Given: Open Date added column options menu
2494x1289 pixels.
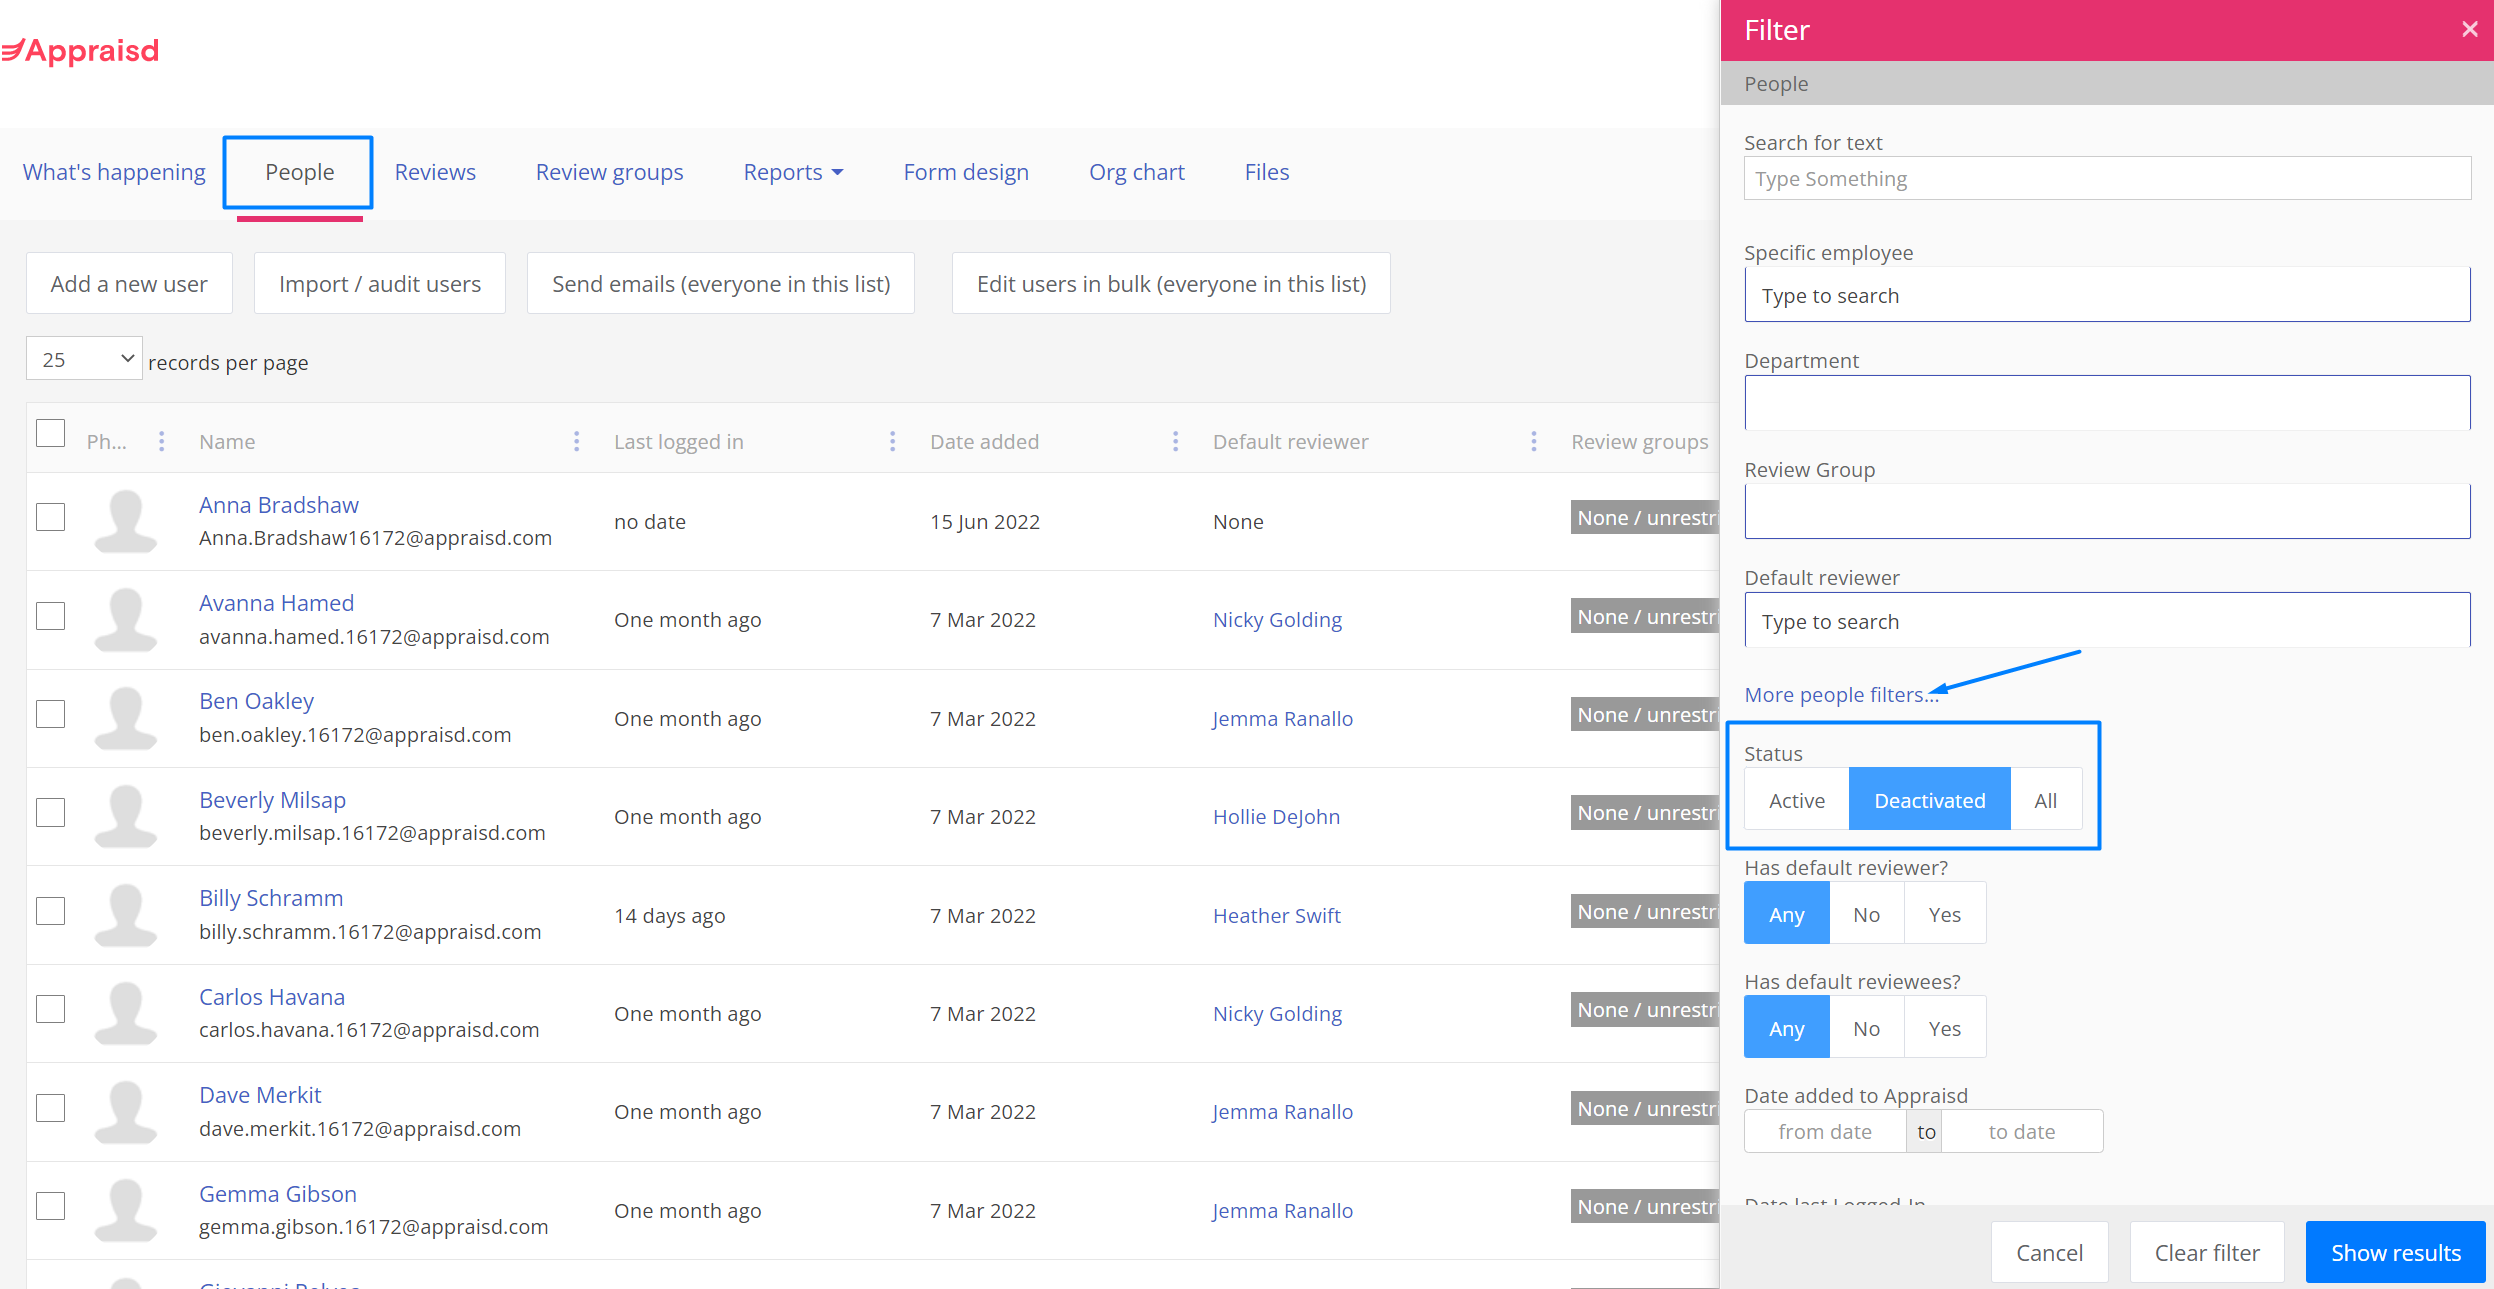Looking at the screenshot, I should [1175, 441].
